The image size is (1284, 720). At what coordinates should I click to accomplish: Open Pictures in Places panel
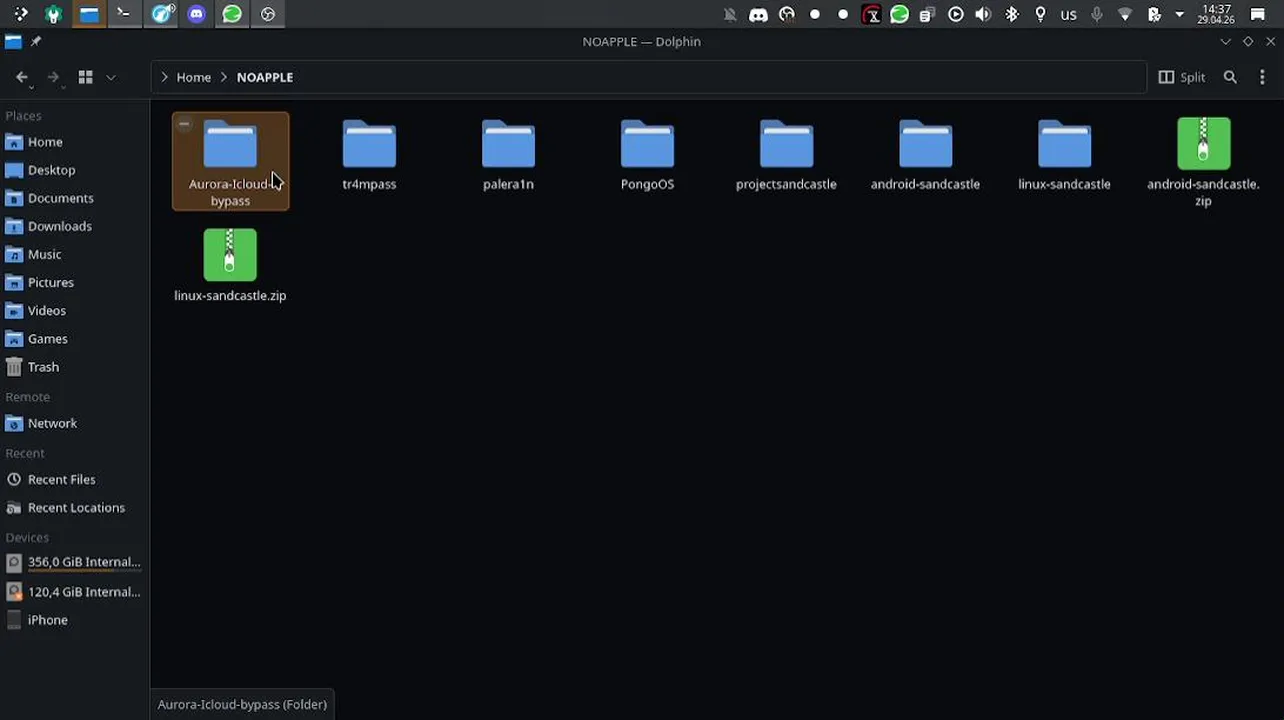pos(75,282)
